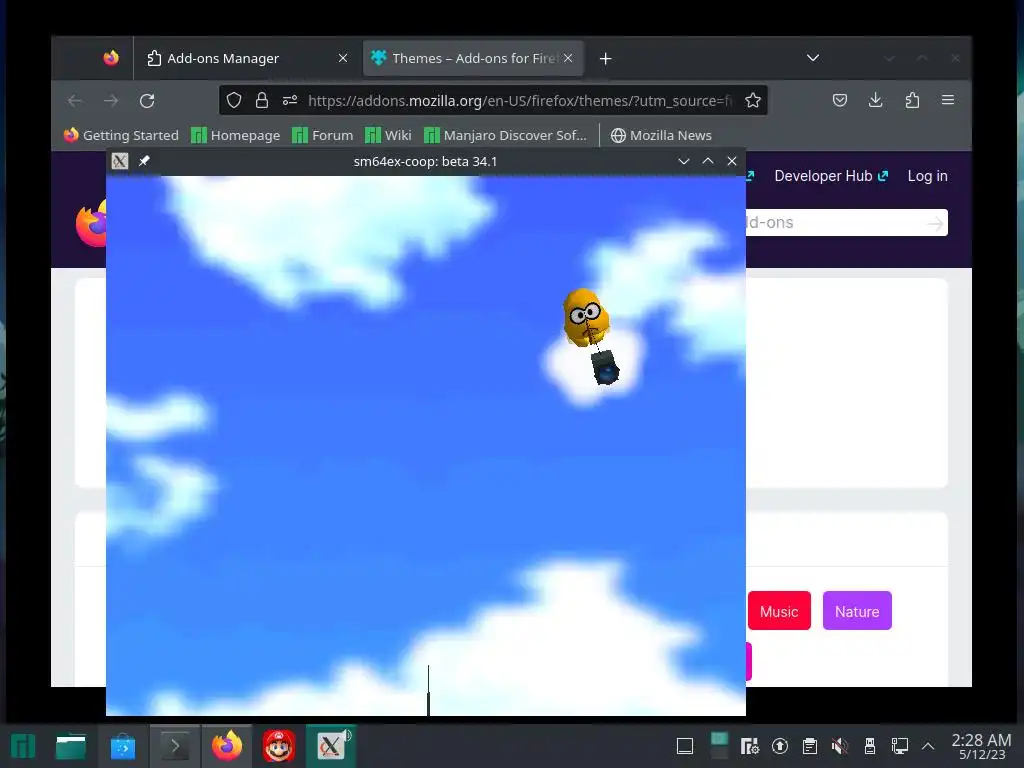Switch to the X window taskbar entry
Screen dimensions: 1024x768
[331, 746]
